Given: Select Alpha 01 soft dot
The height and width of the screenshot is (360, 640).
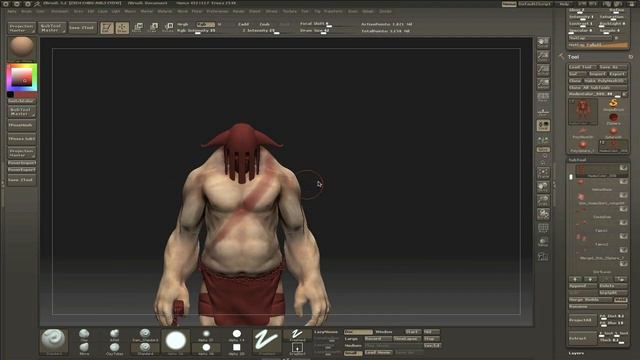Looking at the screenshot, I should (x=206, y=335).
